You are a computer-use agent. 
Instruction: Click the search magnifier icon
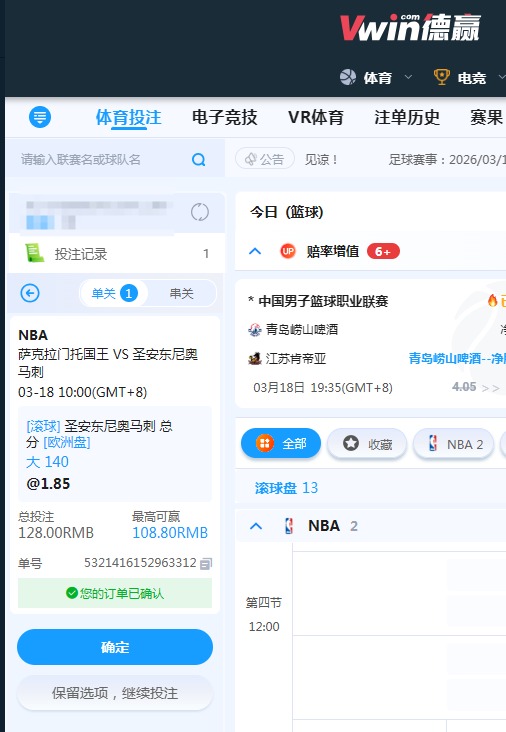(x=198, y=160)
